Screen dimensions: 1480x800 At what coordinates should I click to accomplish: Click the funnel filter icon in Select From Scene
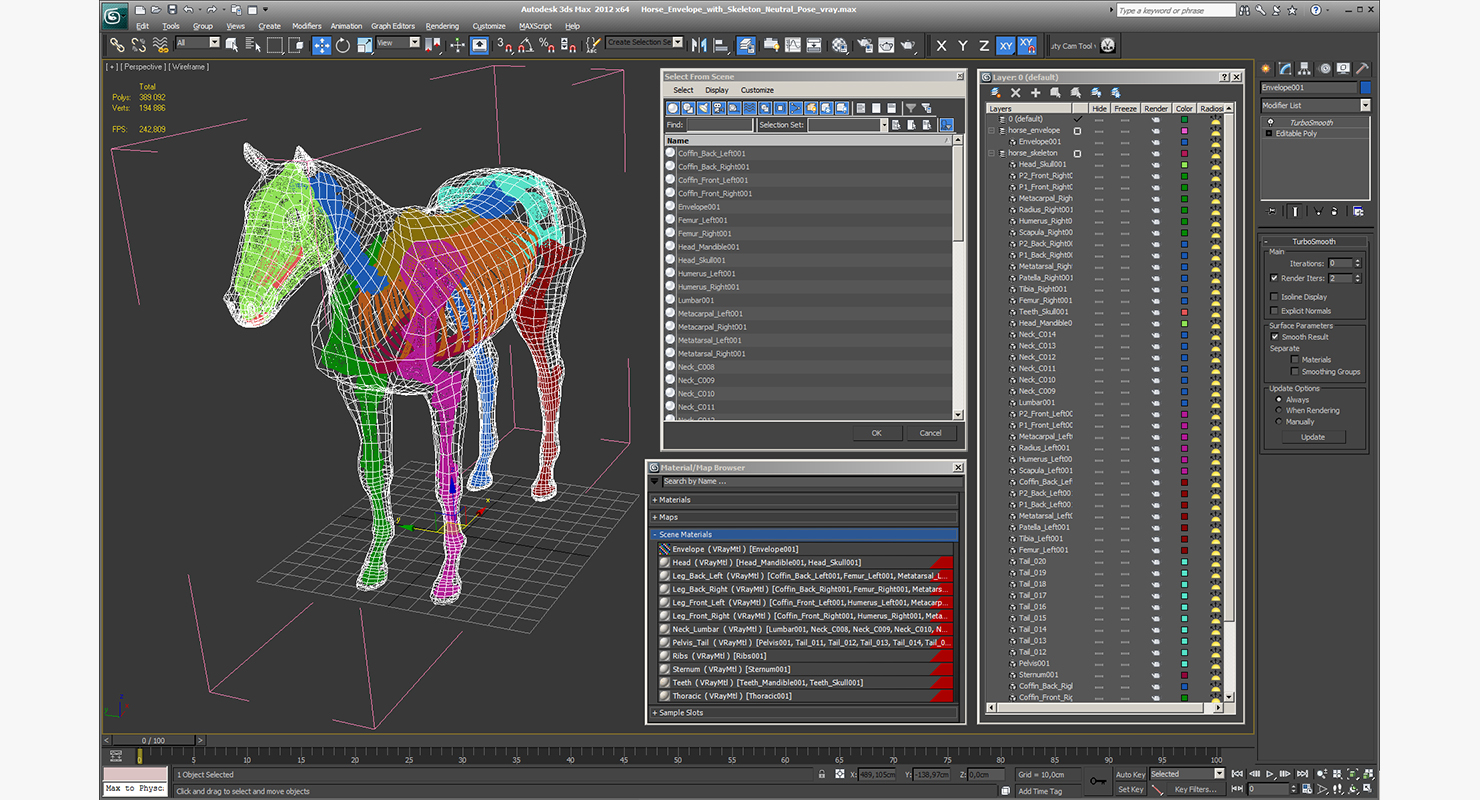point(910,108)
